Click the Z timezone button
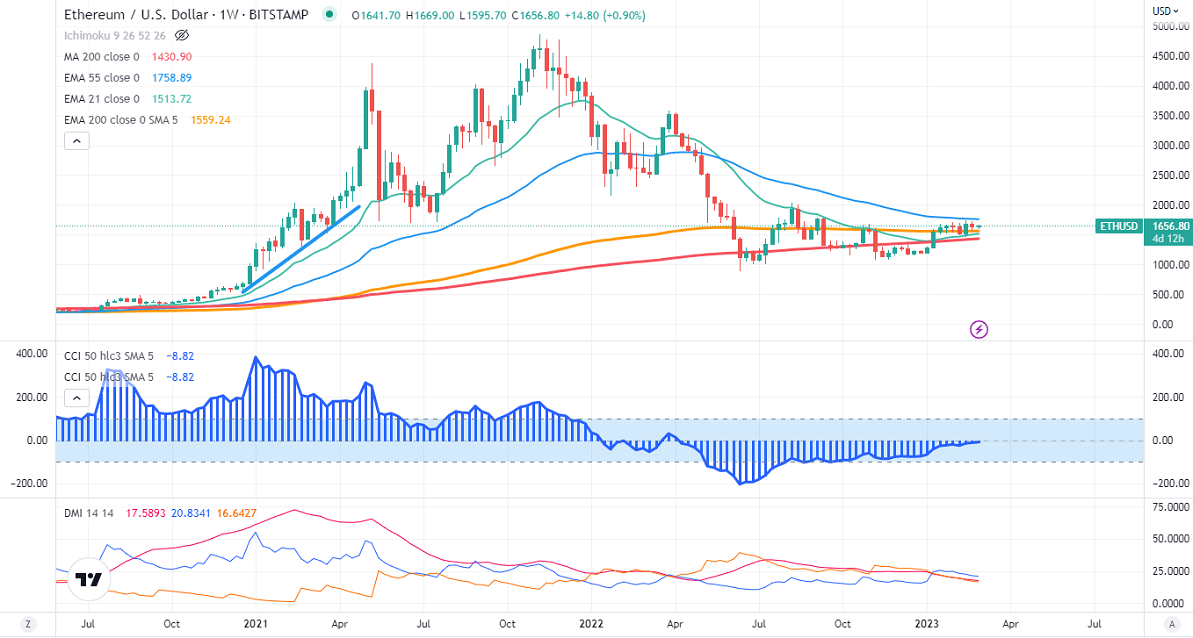Screen dimensions: 1193x638 28,624
